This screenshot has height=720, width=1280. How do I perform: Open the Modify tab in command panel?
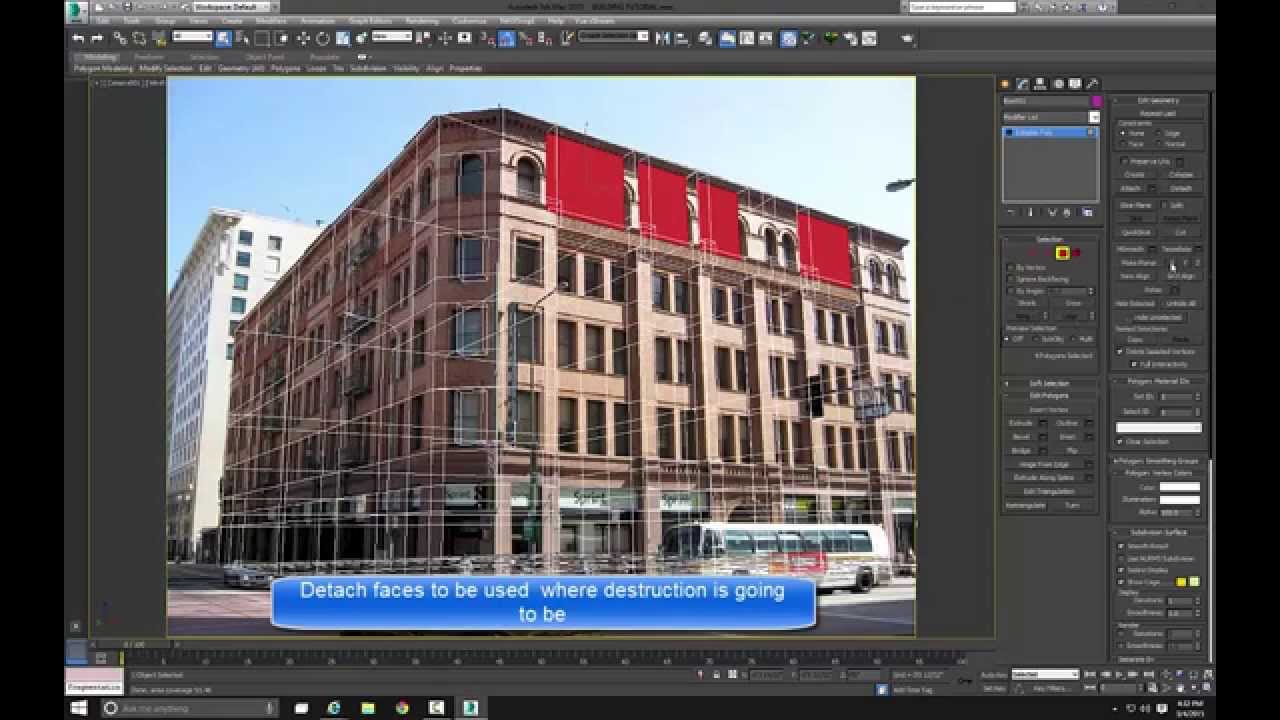[x=1023, y=83]
